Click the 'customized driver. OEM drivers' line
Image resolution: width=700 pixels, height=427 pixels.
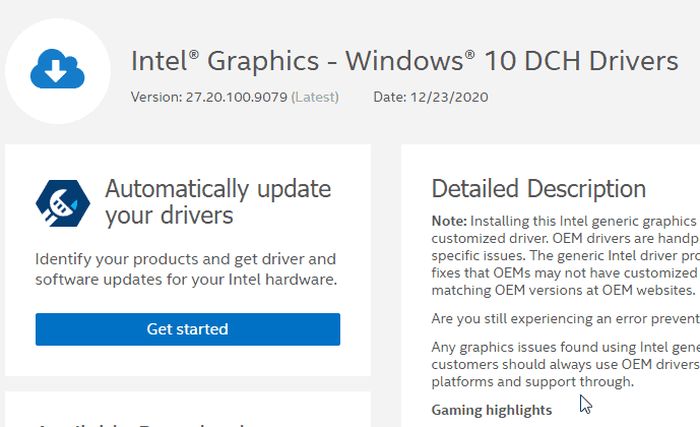tap(565, 238)
